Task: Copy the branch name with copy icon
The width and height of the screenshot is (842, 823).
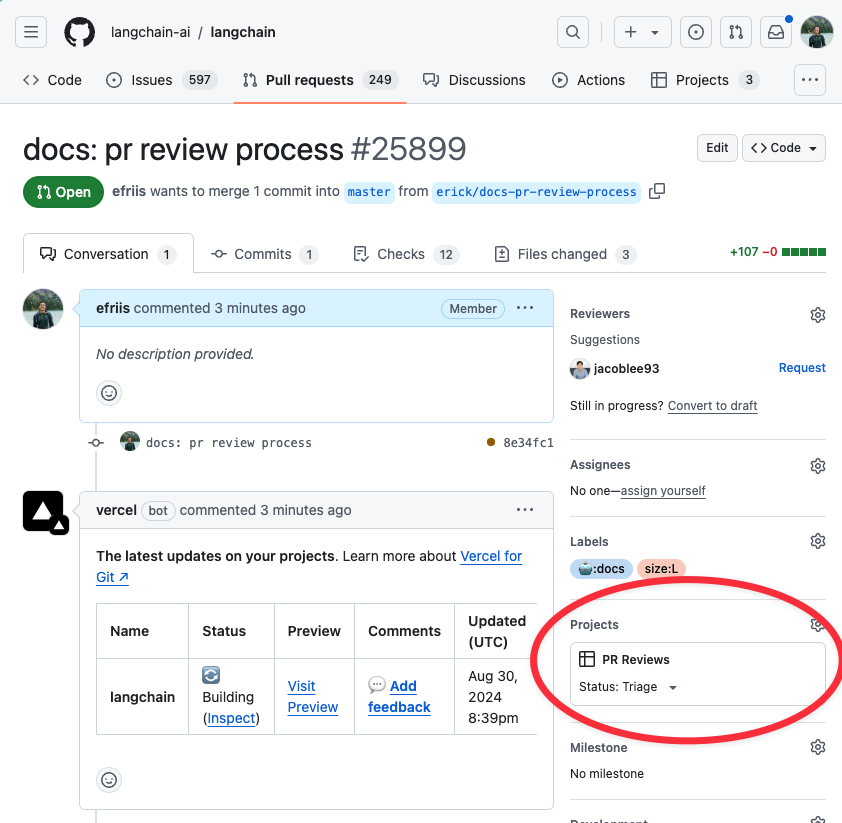Action: click(x=657, y=191)
